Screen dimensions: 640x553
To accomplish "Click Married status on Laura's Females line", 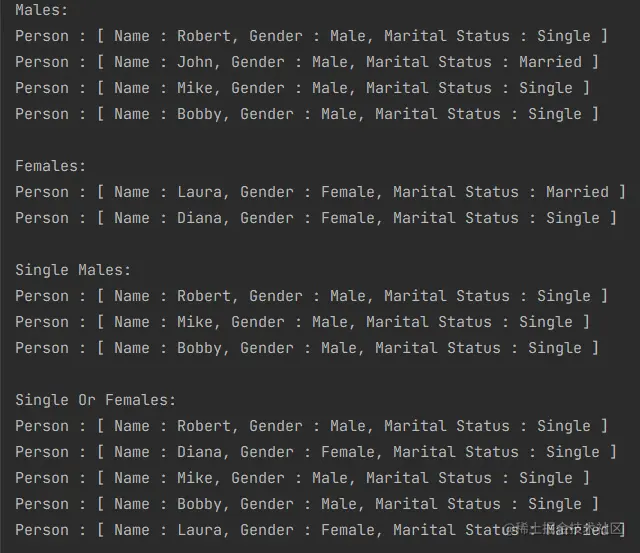I will coord(577,192).
